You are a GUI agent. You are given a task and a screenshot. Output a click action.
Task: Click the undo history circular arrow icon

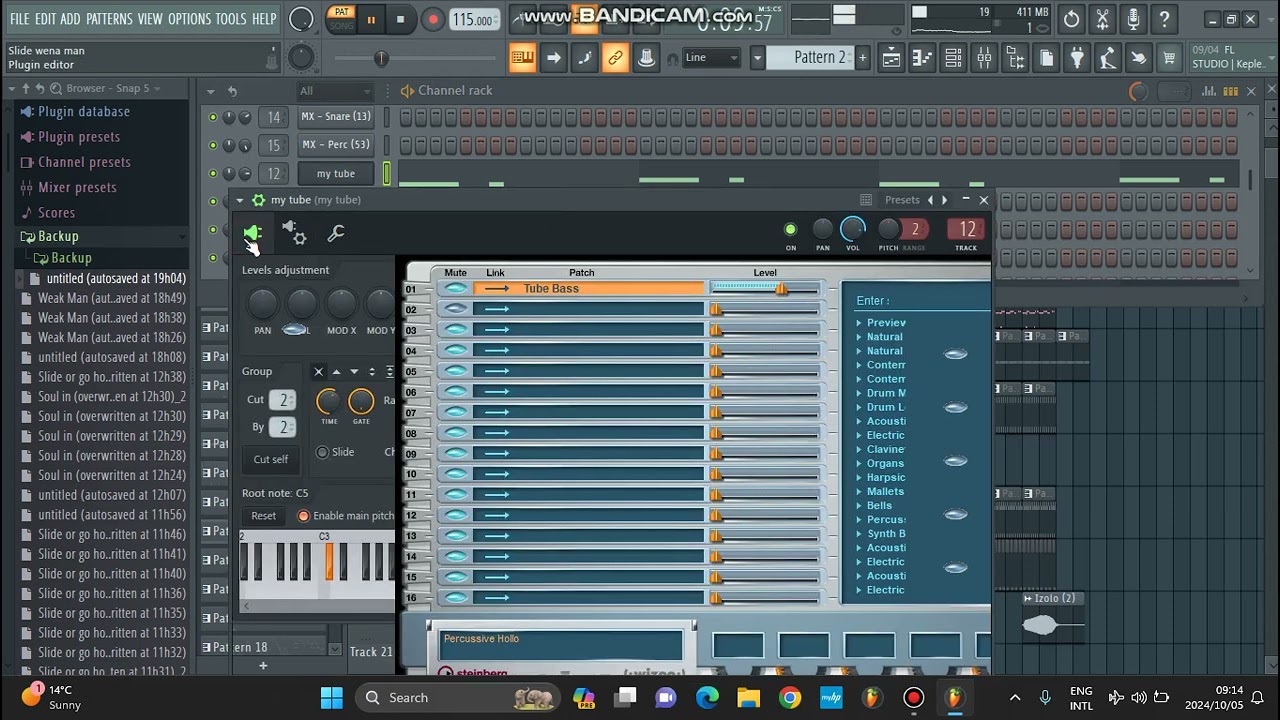click(x=1071, y=19)
